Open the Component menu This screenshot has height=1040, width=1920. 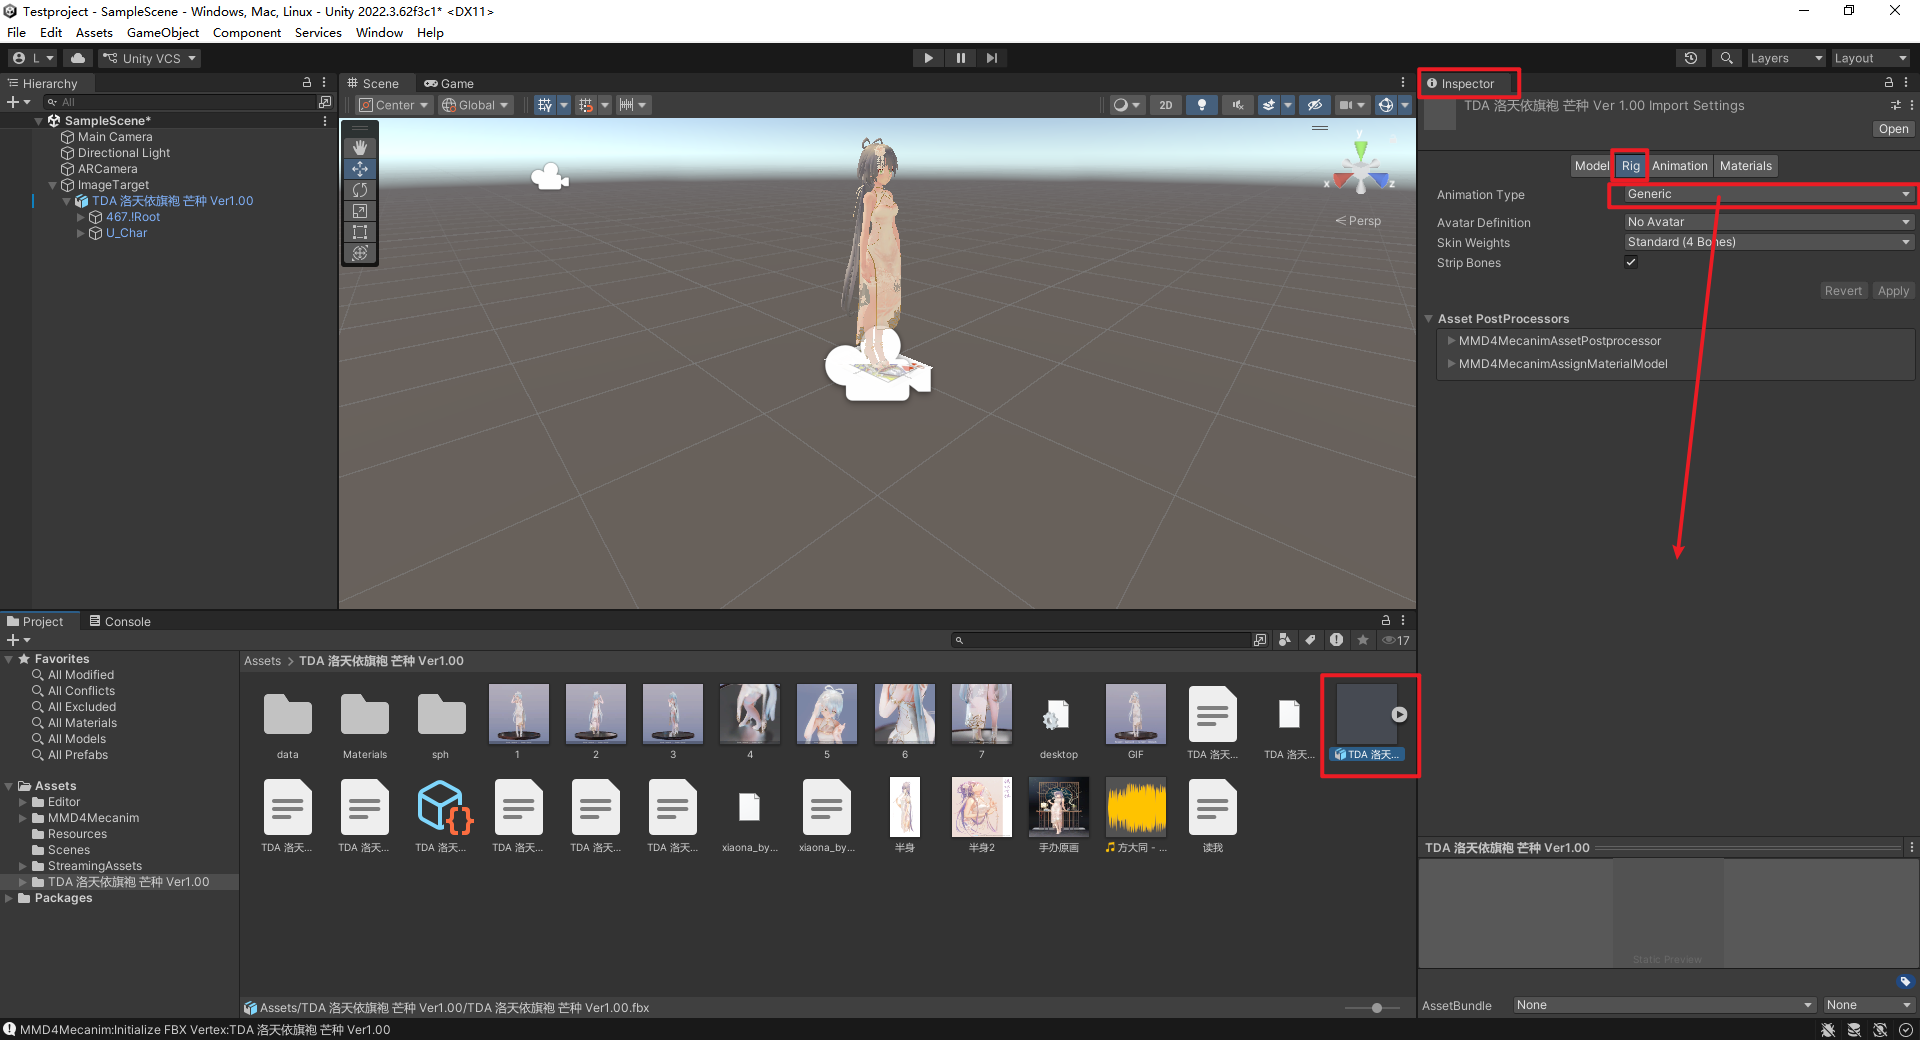[247, 33]
